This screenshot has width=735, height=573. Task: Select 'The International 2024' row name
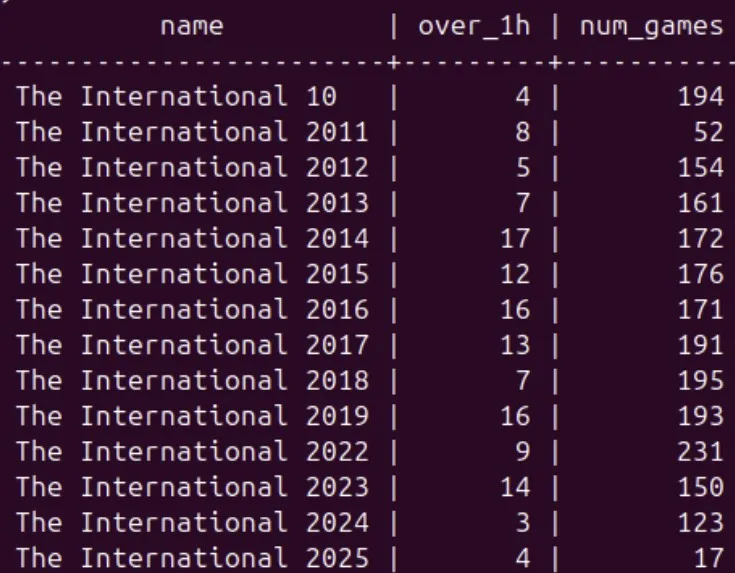point(192,523)
